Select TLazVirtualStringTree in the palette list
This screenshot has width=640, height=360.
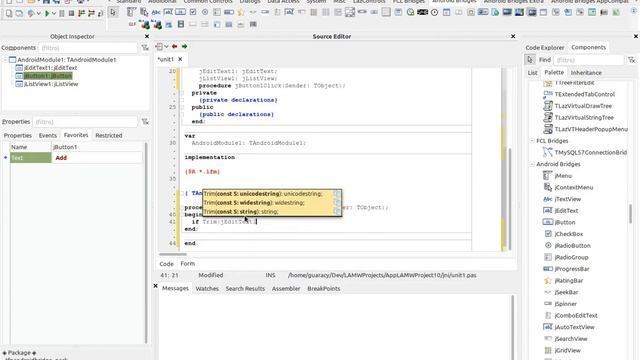[x=584, y=118]
